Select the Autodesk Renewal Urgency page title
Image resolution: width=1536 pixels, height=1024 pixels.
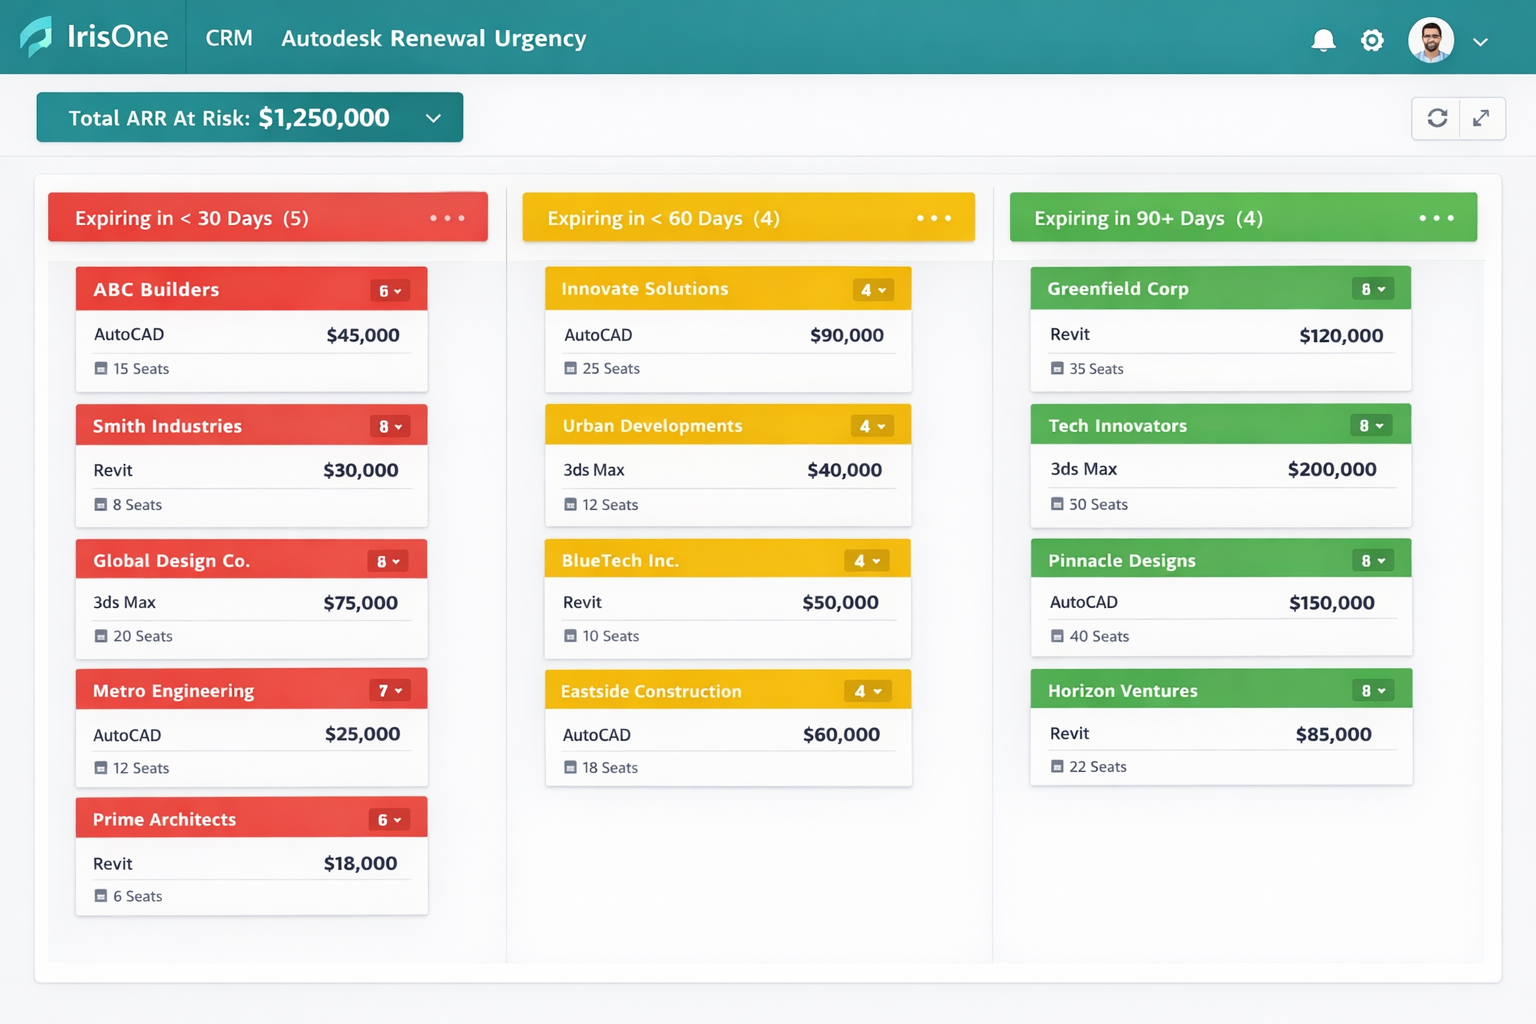click(434, 38)
